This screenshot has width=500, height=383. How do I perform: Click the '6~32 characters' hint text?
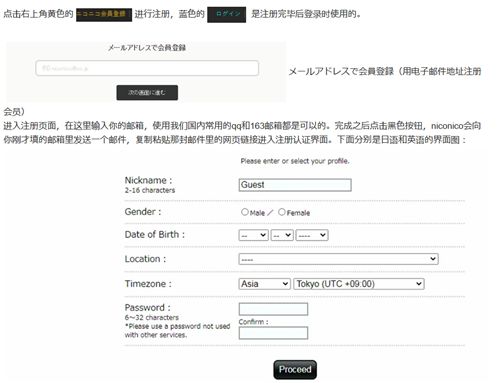coord(152,317)
